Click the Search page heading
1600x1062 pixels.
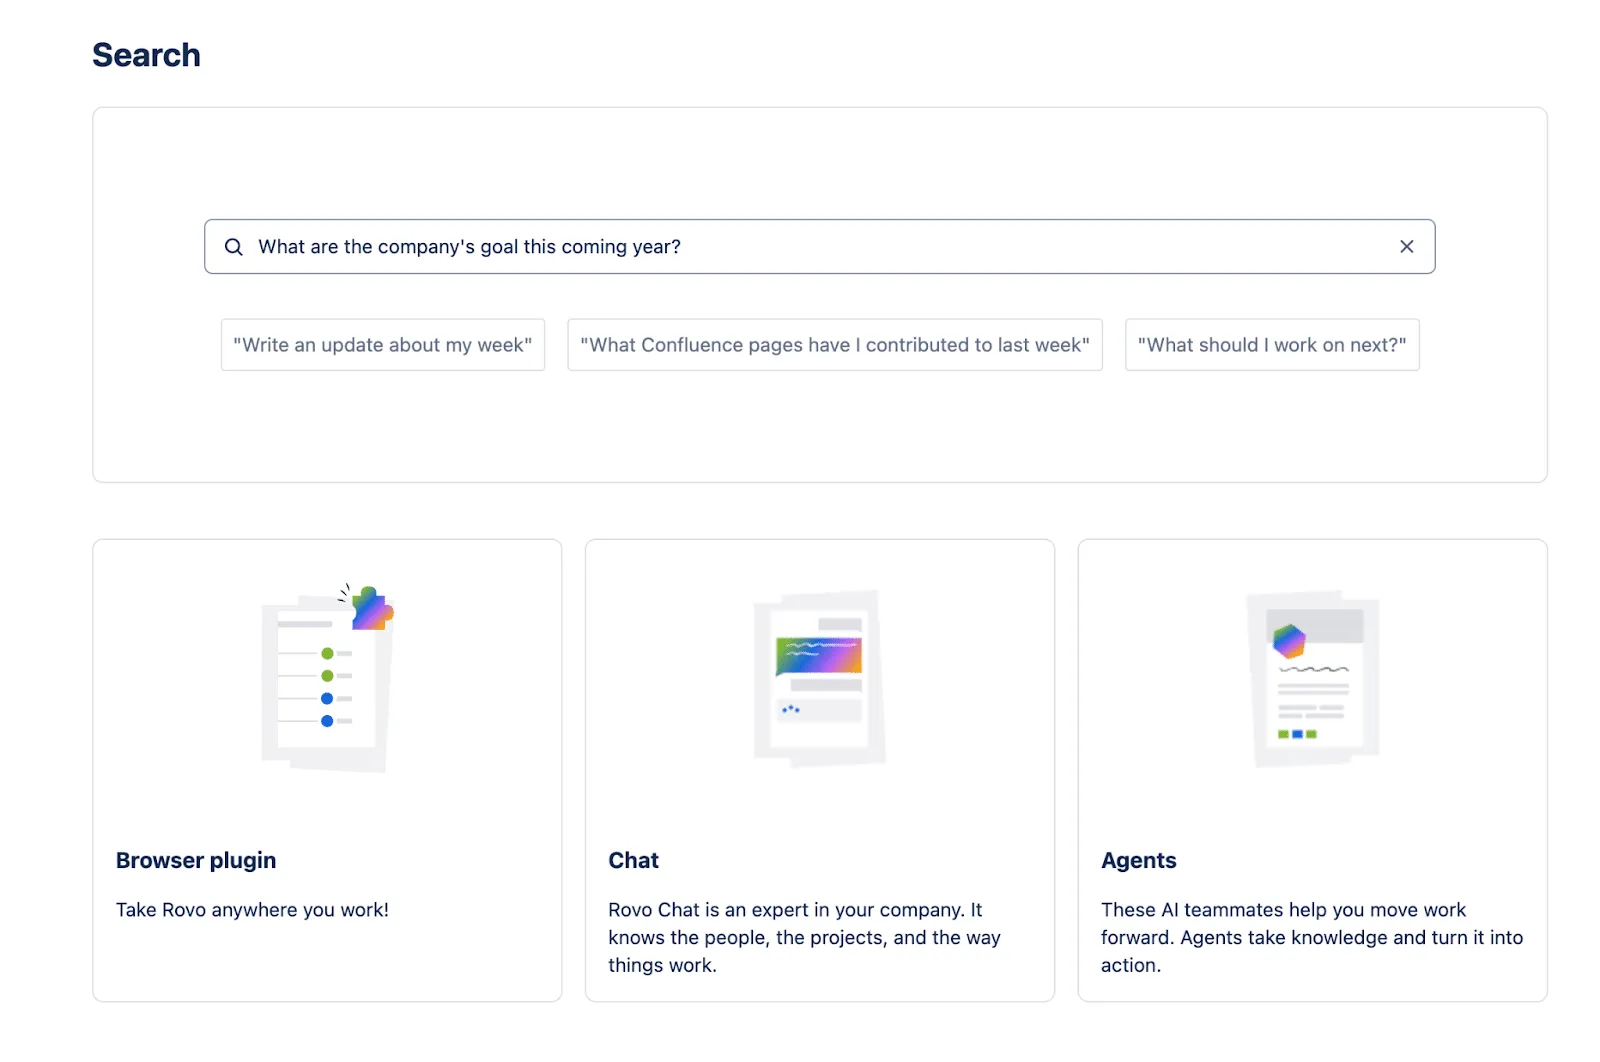coord(147,55)
